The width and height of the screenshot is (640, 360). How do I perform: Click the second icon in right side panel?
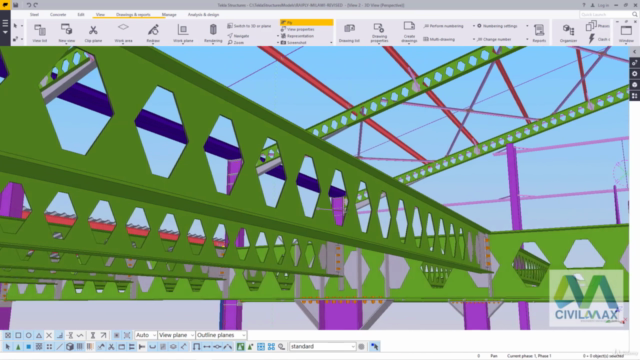click(x=635, y=73)
